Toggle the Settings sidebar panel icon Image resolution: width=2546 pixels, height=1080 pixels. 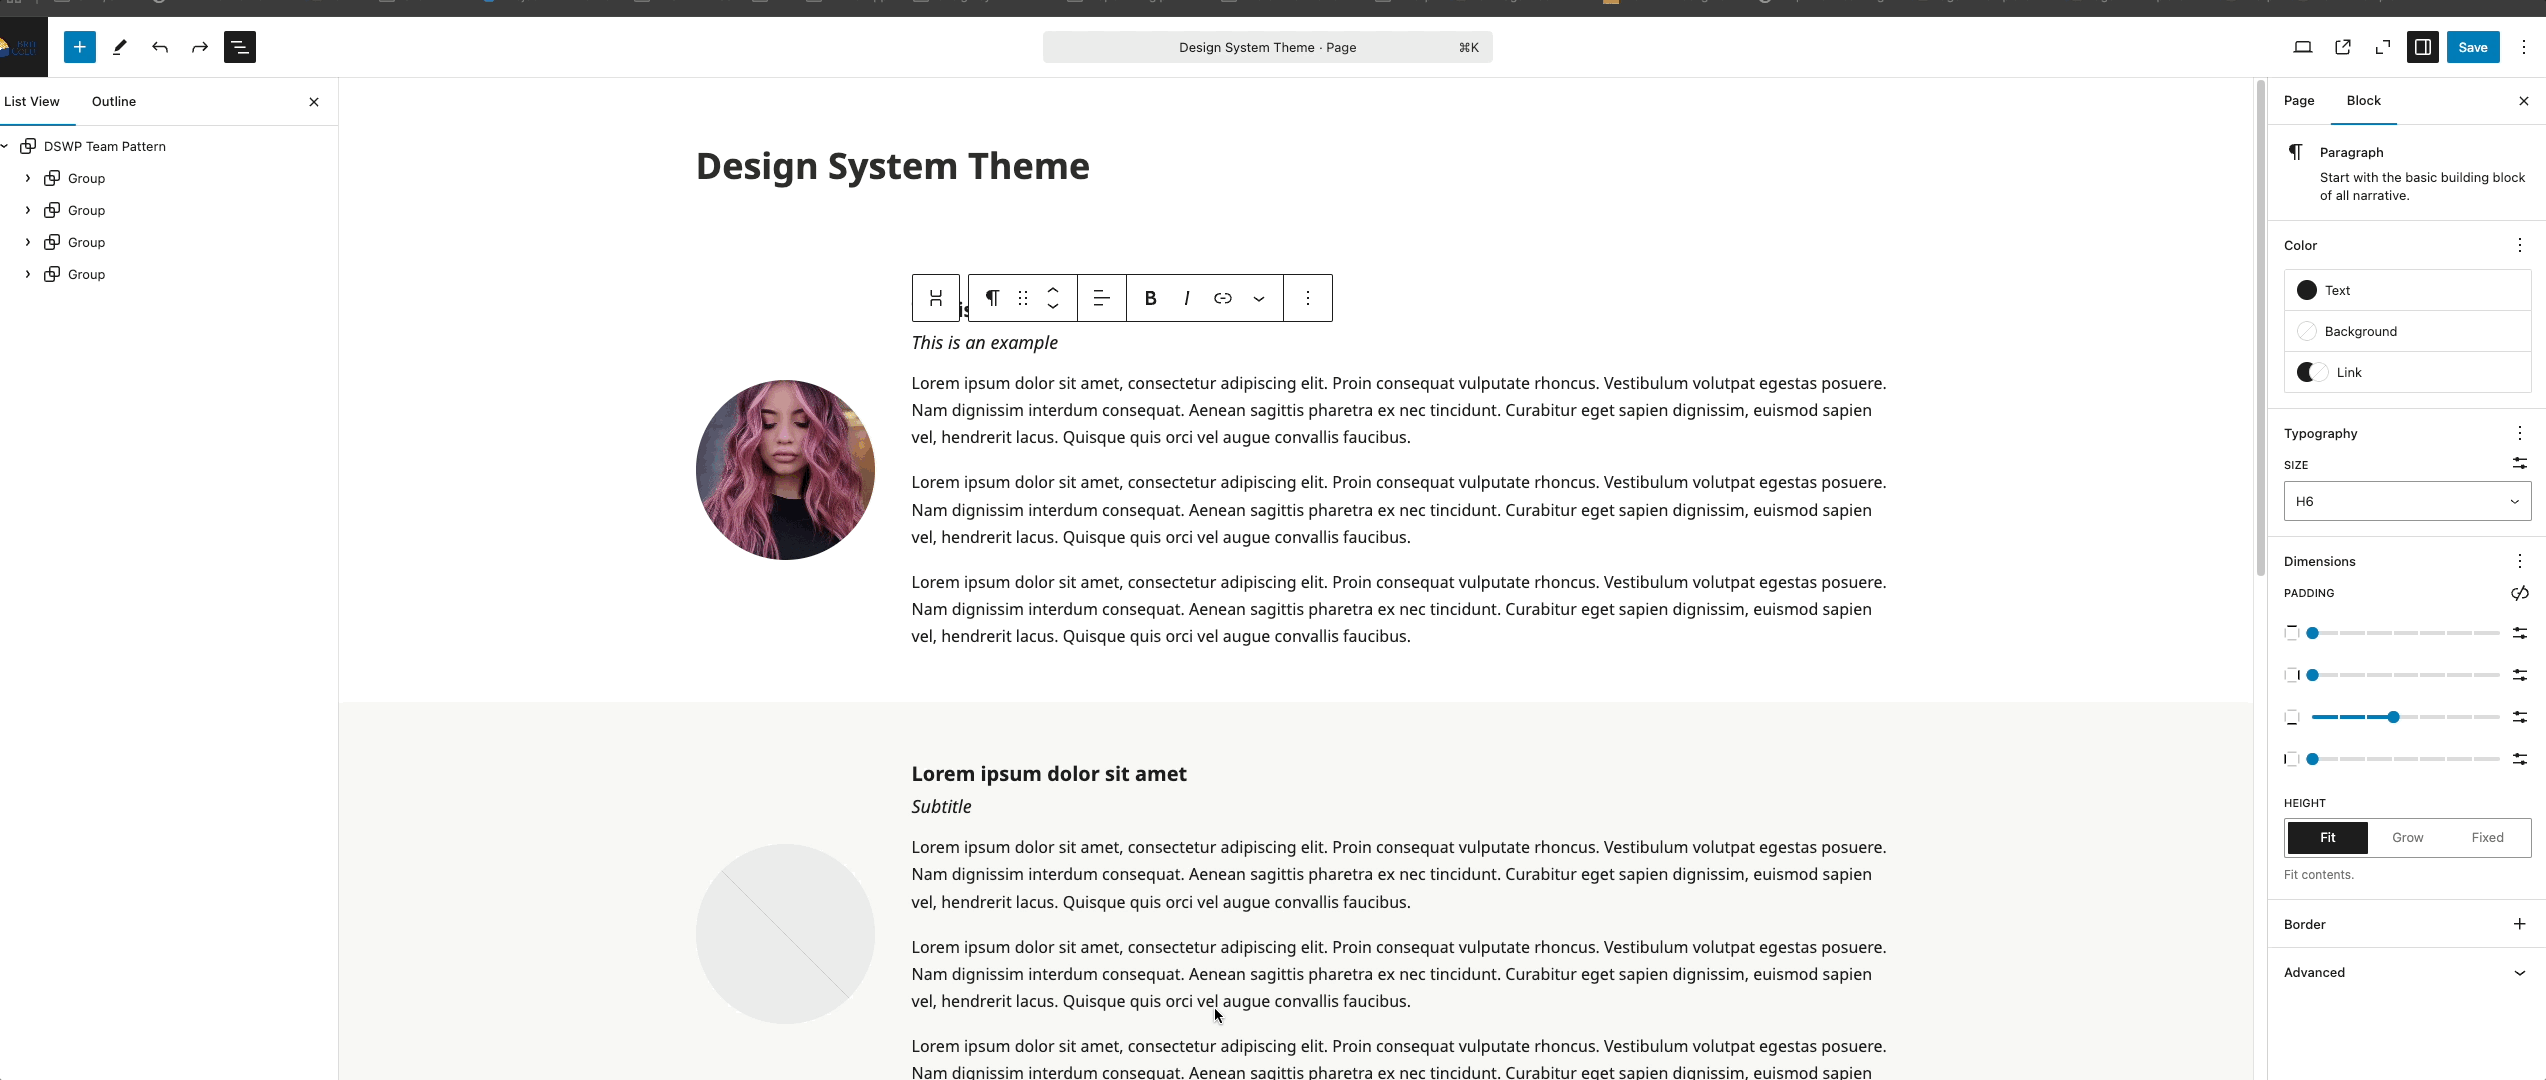click(2423, 47)
